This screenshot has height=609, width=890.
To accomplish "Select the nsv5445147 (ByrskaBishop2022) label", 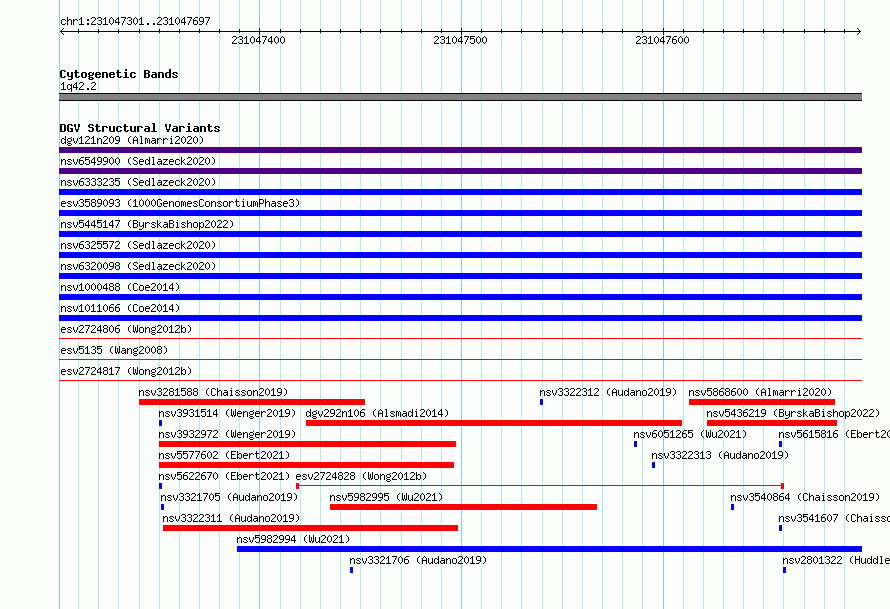I will [147, 224].
